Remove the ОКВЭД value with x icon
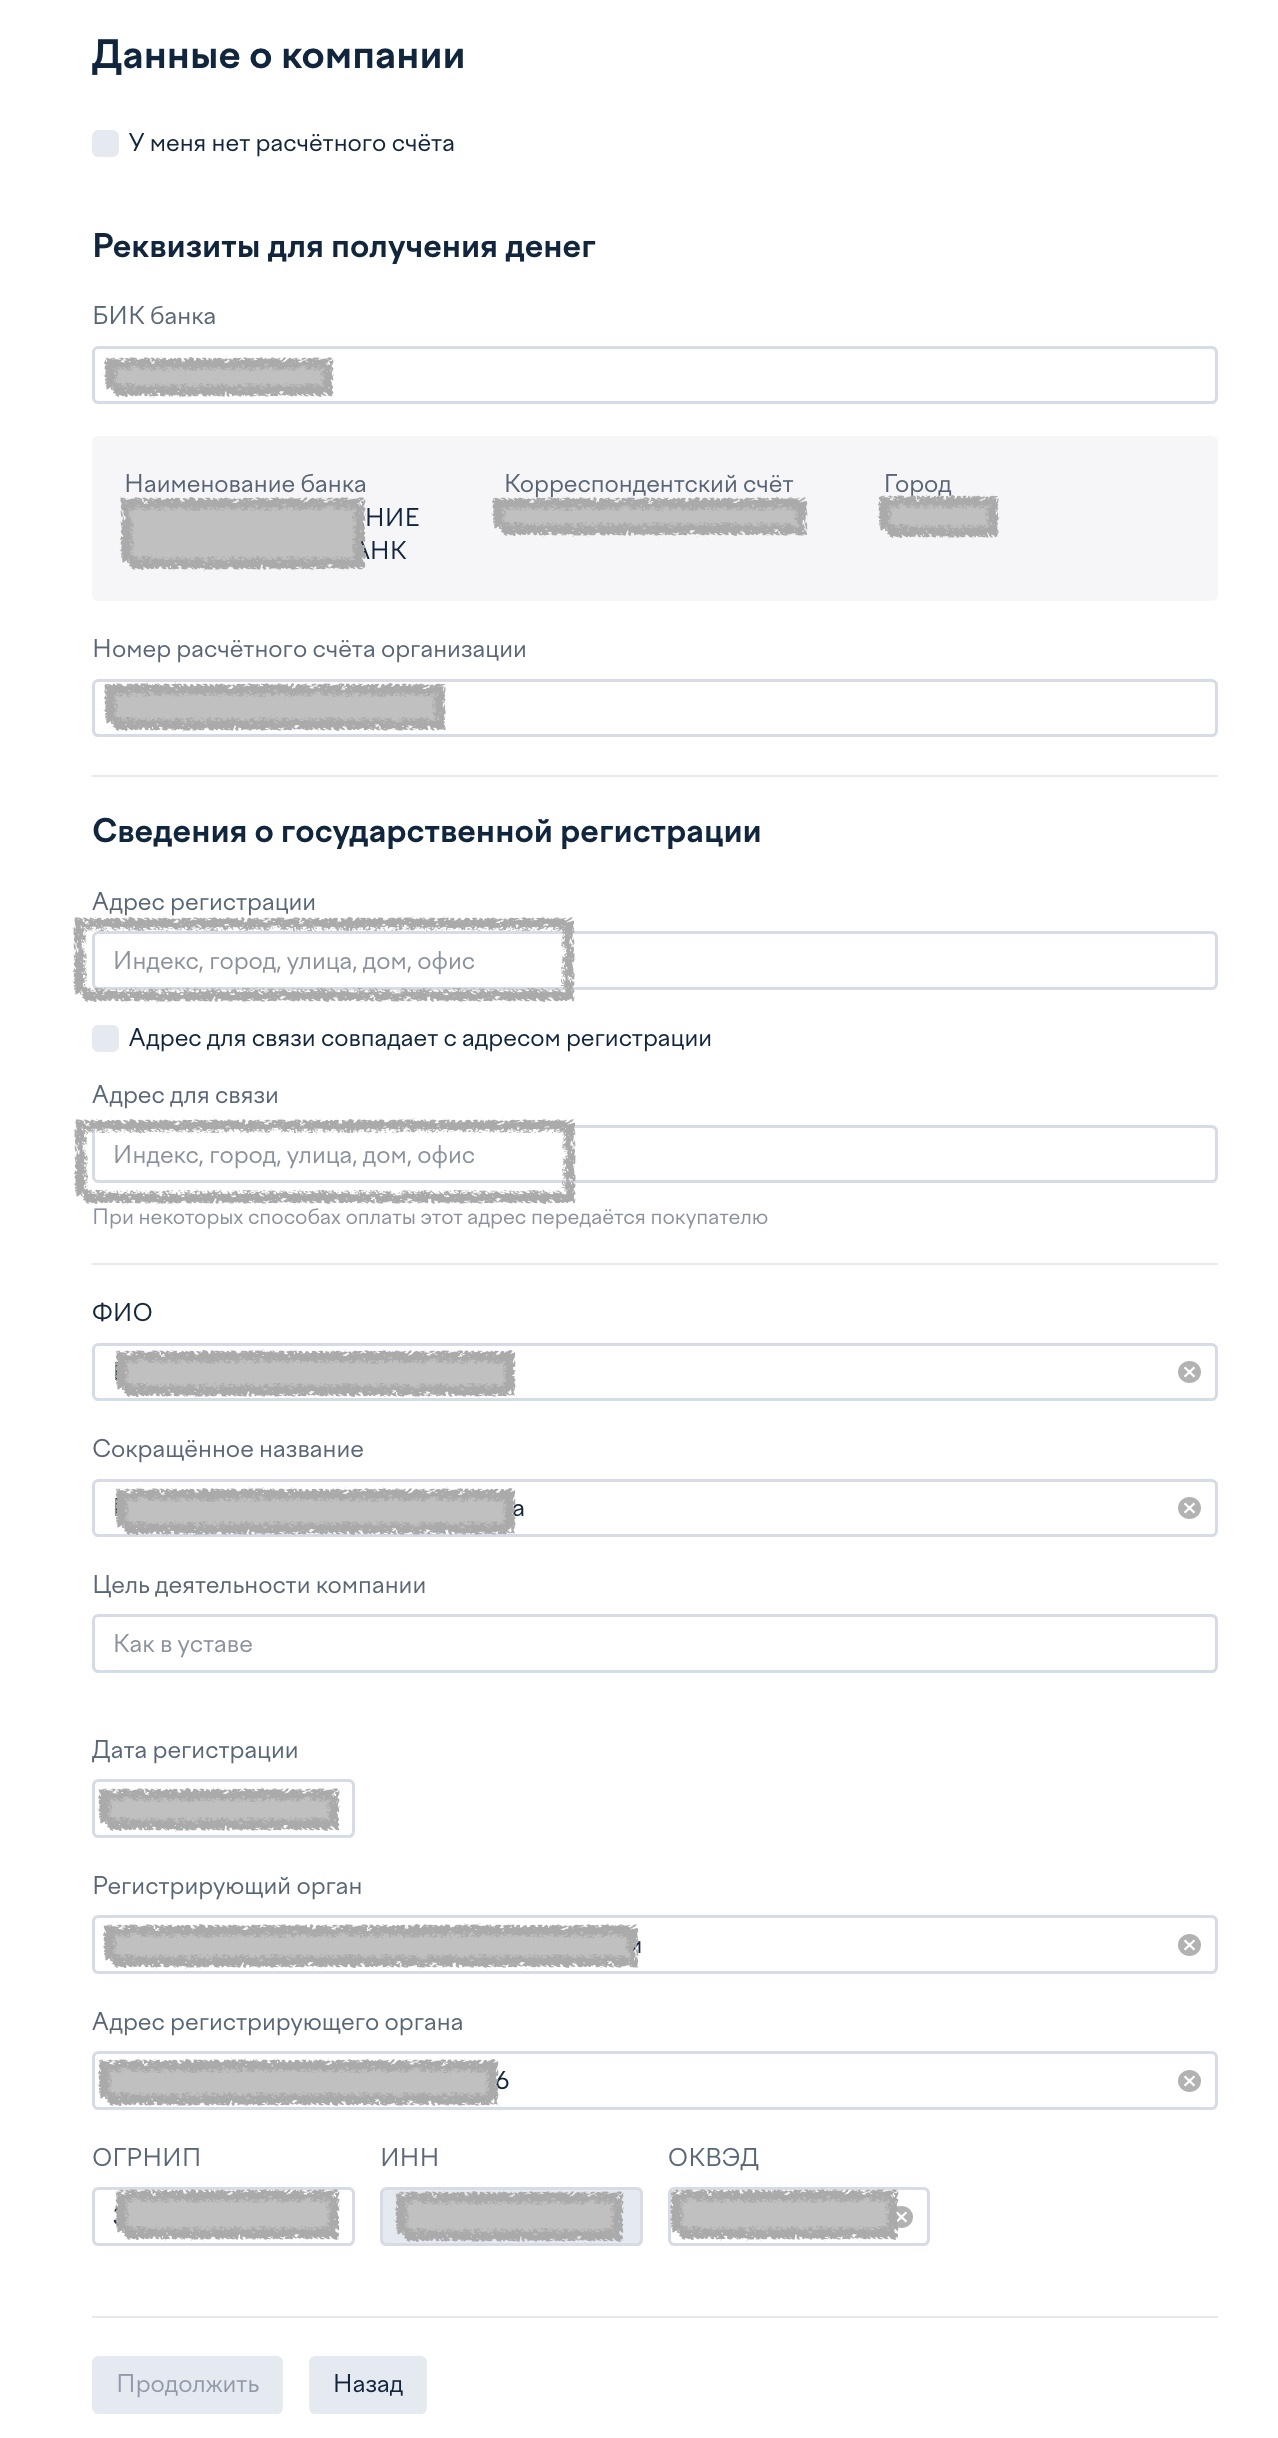This screenshot has width=1278, height=2438. [902, 2217]
